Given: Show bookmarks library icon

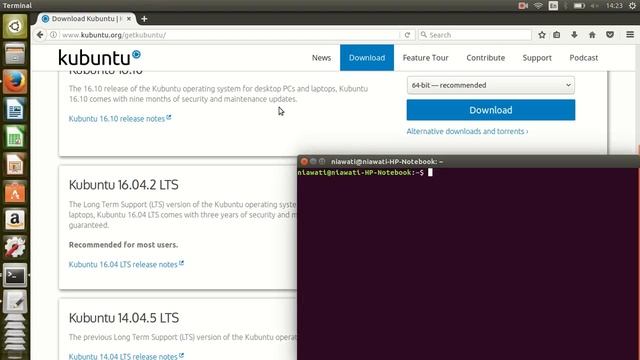Looking at the screenshot, I should 556,35.
